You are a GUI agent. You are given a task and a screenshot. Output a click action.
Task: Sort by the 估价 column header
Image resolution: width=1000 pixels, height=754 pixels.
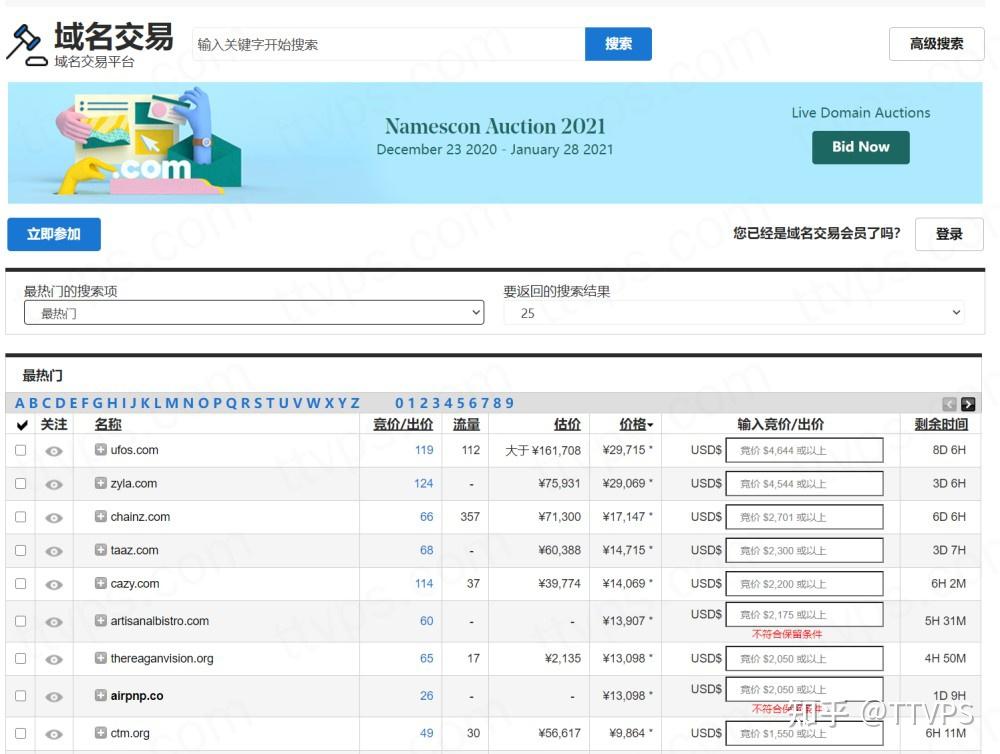pos(567,424)
